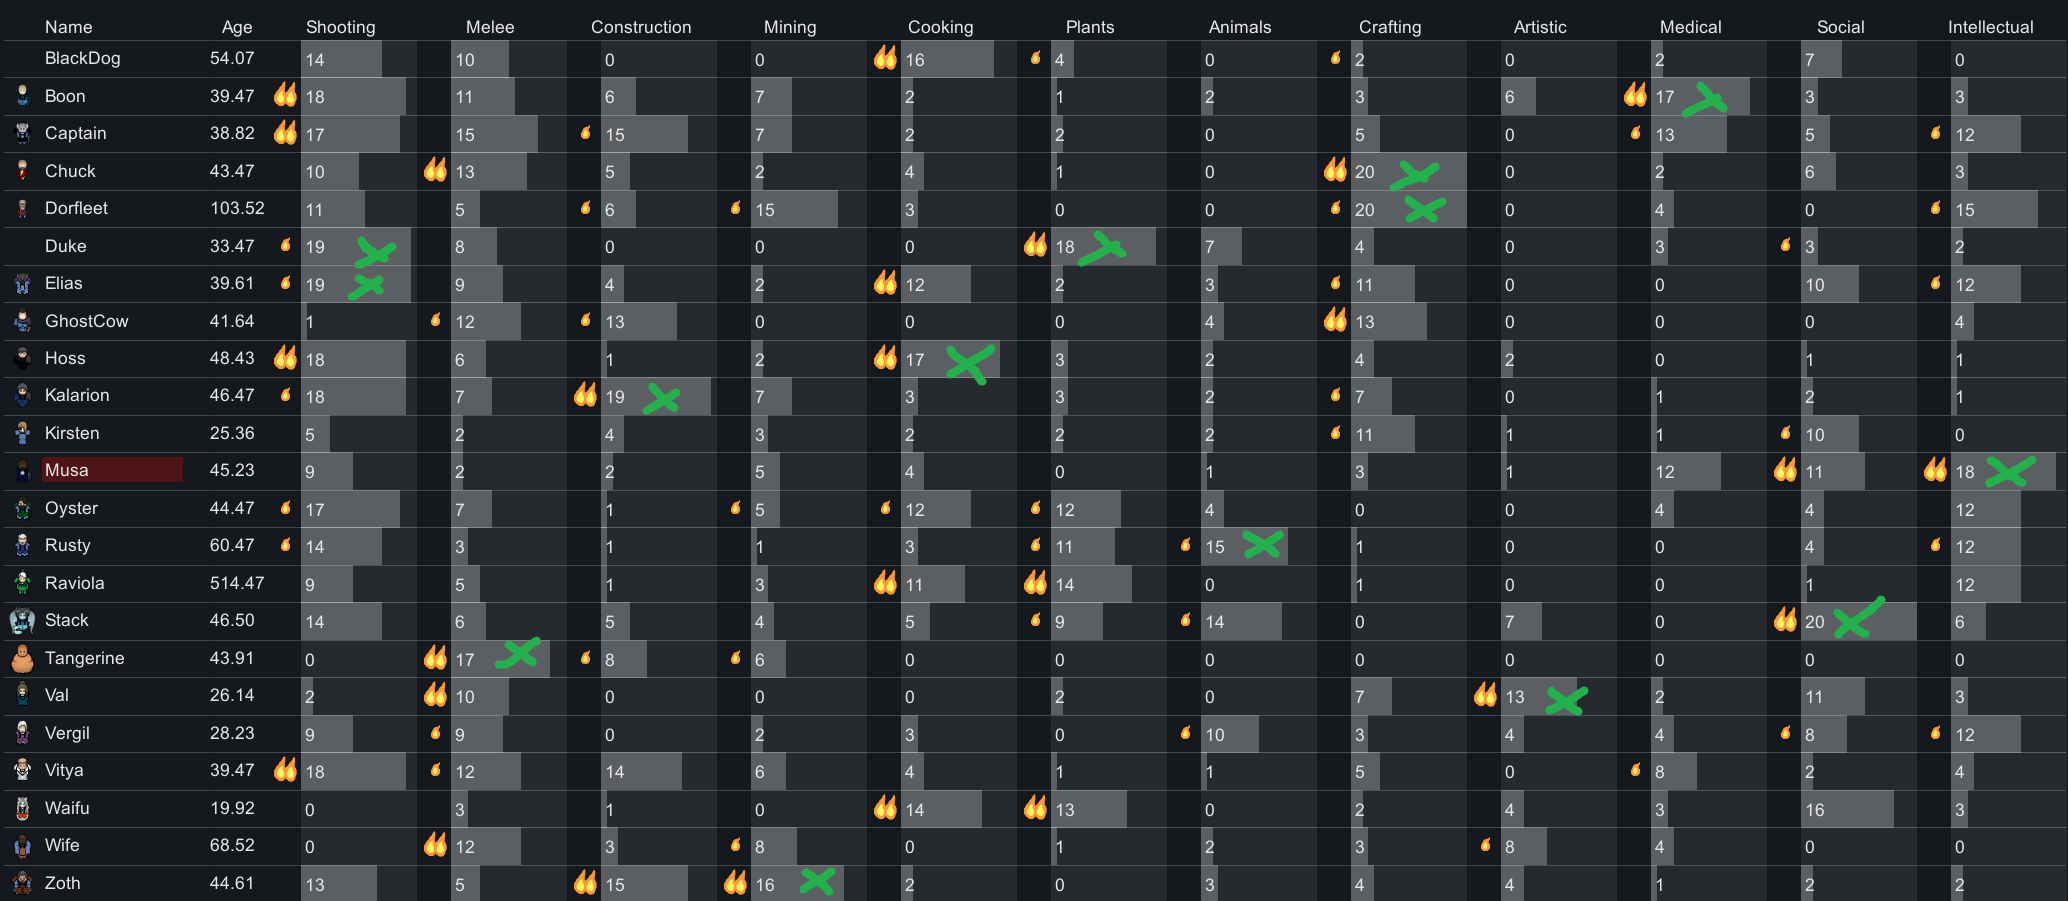This screenshot has height=901, width=2068.
Task: Click Val's Social skill value 11
Action: coord(1815,697)
